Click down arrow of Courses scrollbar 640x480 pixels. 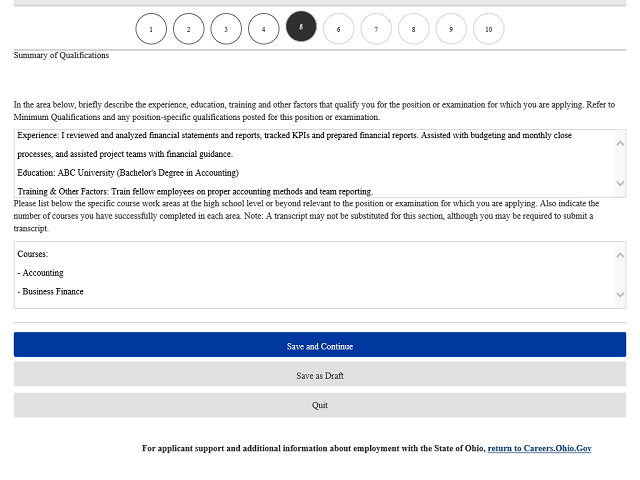(x=620, y=294)
